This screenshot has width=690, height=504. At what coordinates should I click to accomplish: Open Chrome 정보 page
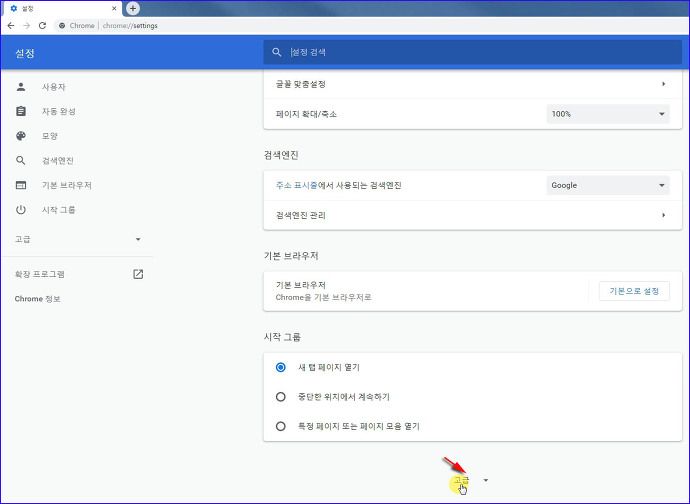pos(37,299)
